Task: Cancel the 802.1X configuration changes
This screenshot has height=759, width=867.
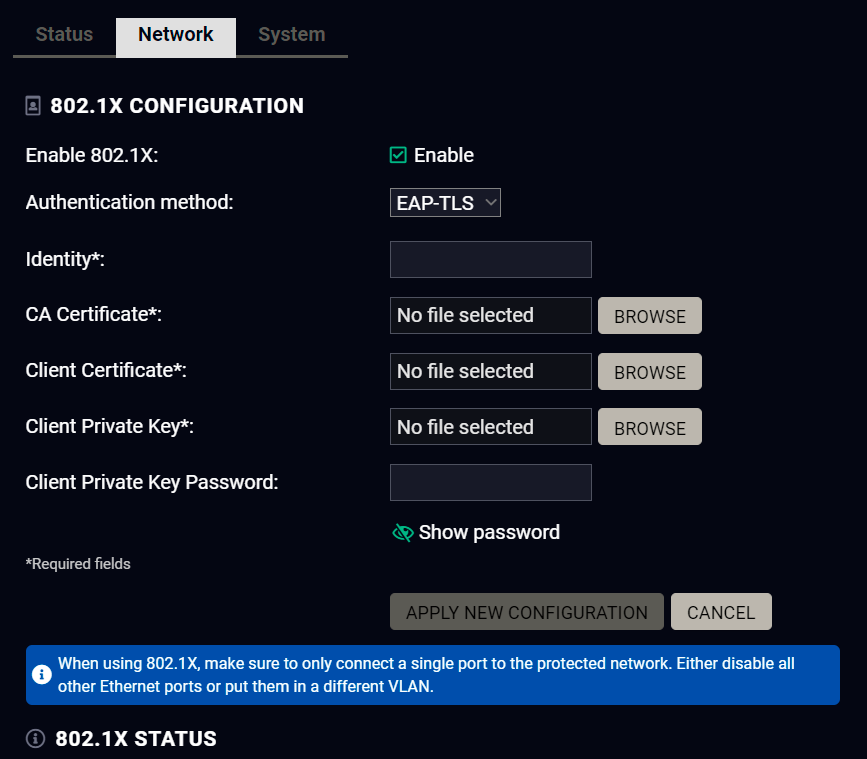Action: coord(720,612)
